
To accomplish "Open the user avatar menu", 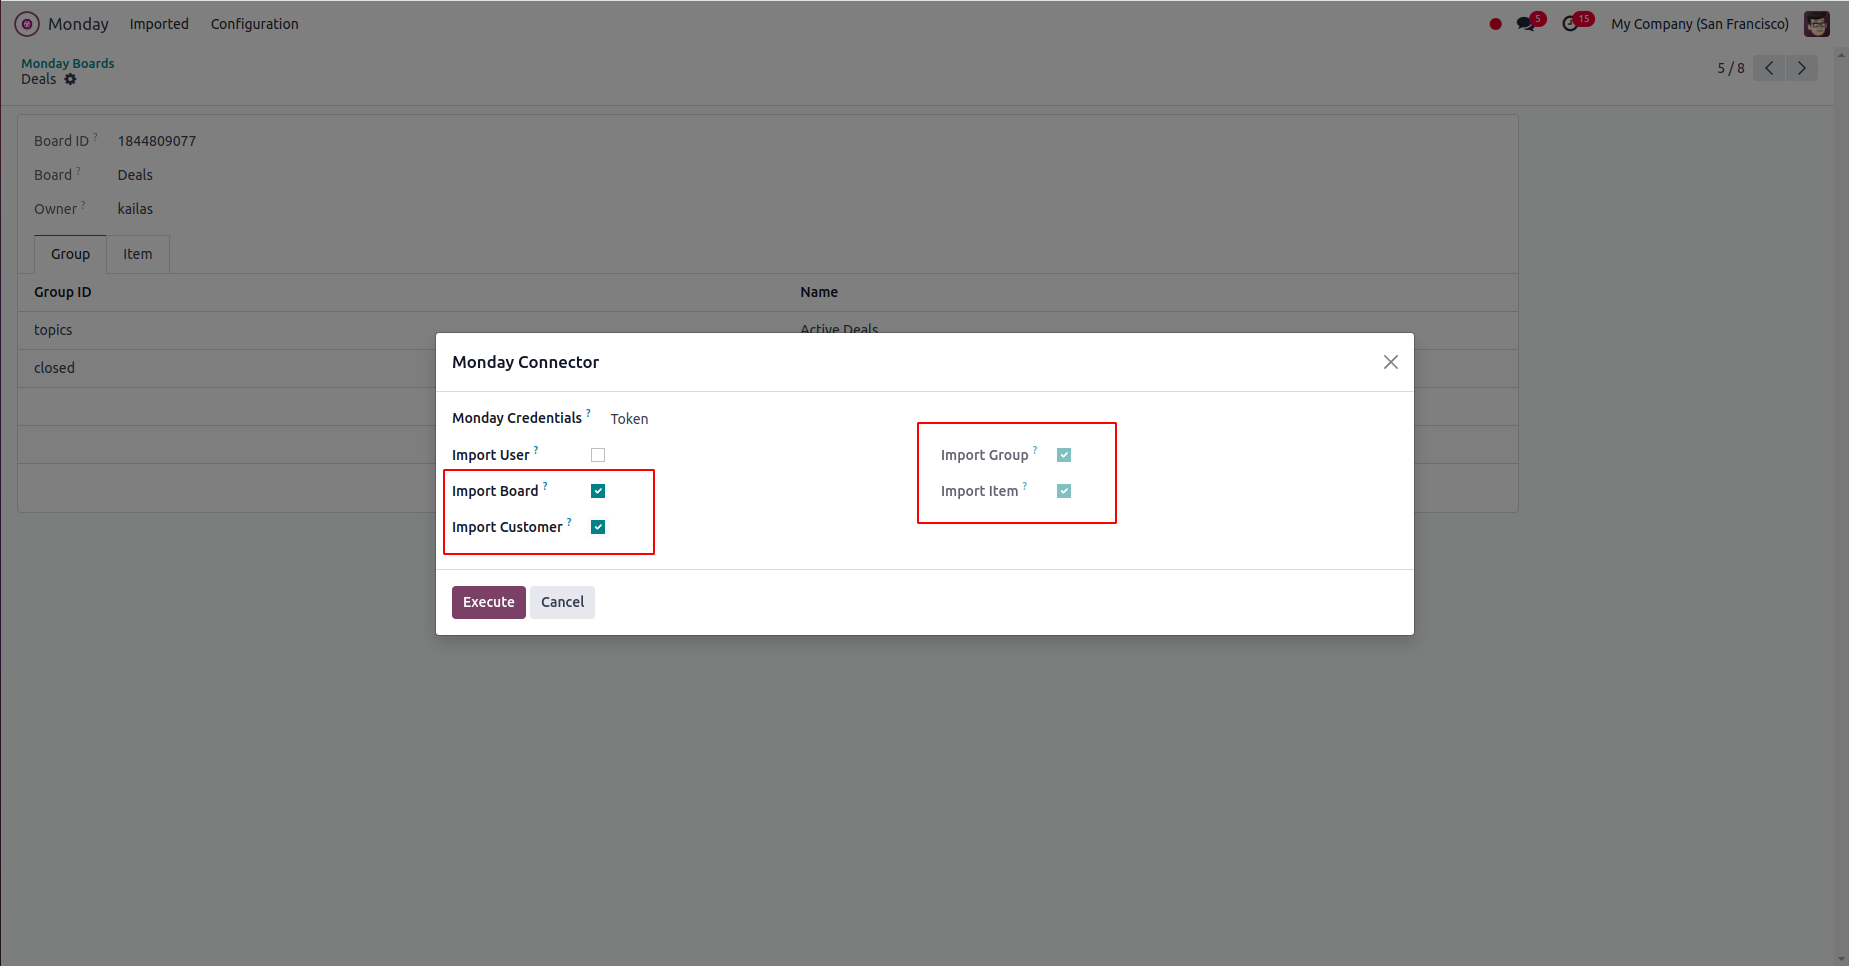I will (x=1816, y=24).
